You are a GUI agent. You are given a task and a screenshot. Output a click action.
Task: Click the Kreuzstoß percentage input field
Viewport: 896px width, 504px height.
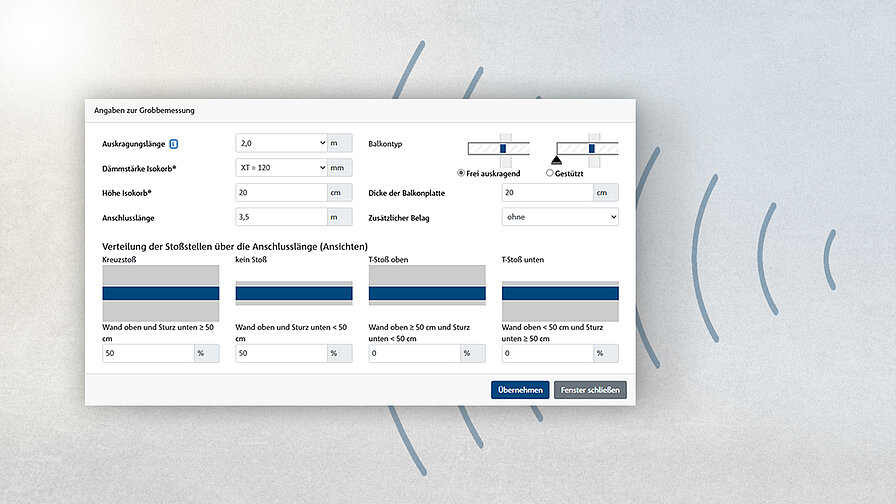click(148, 353)
